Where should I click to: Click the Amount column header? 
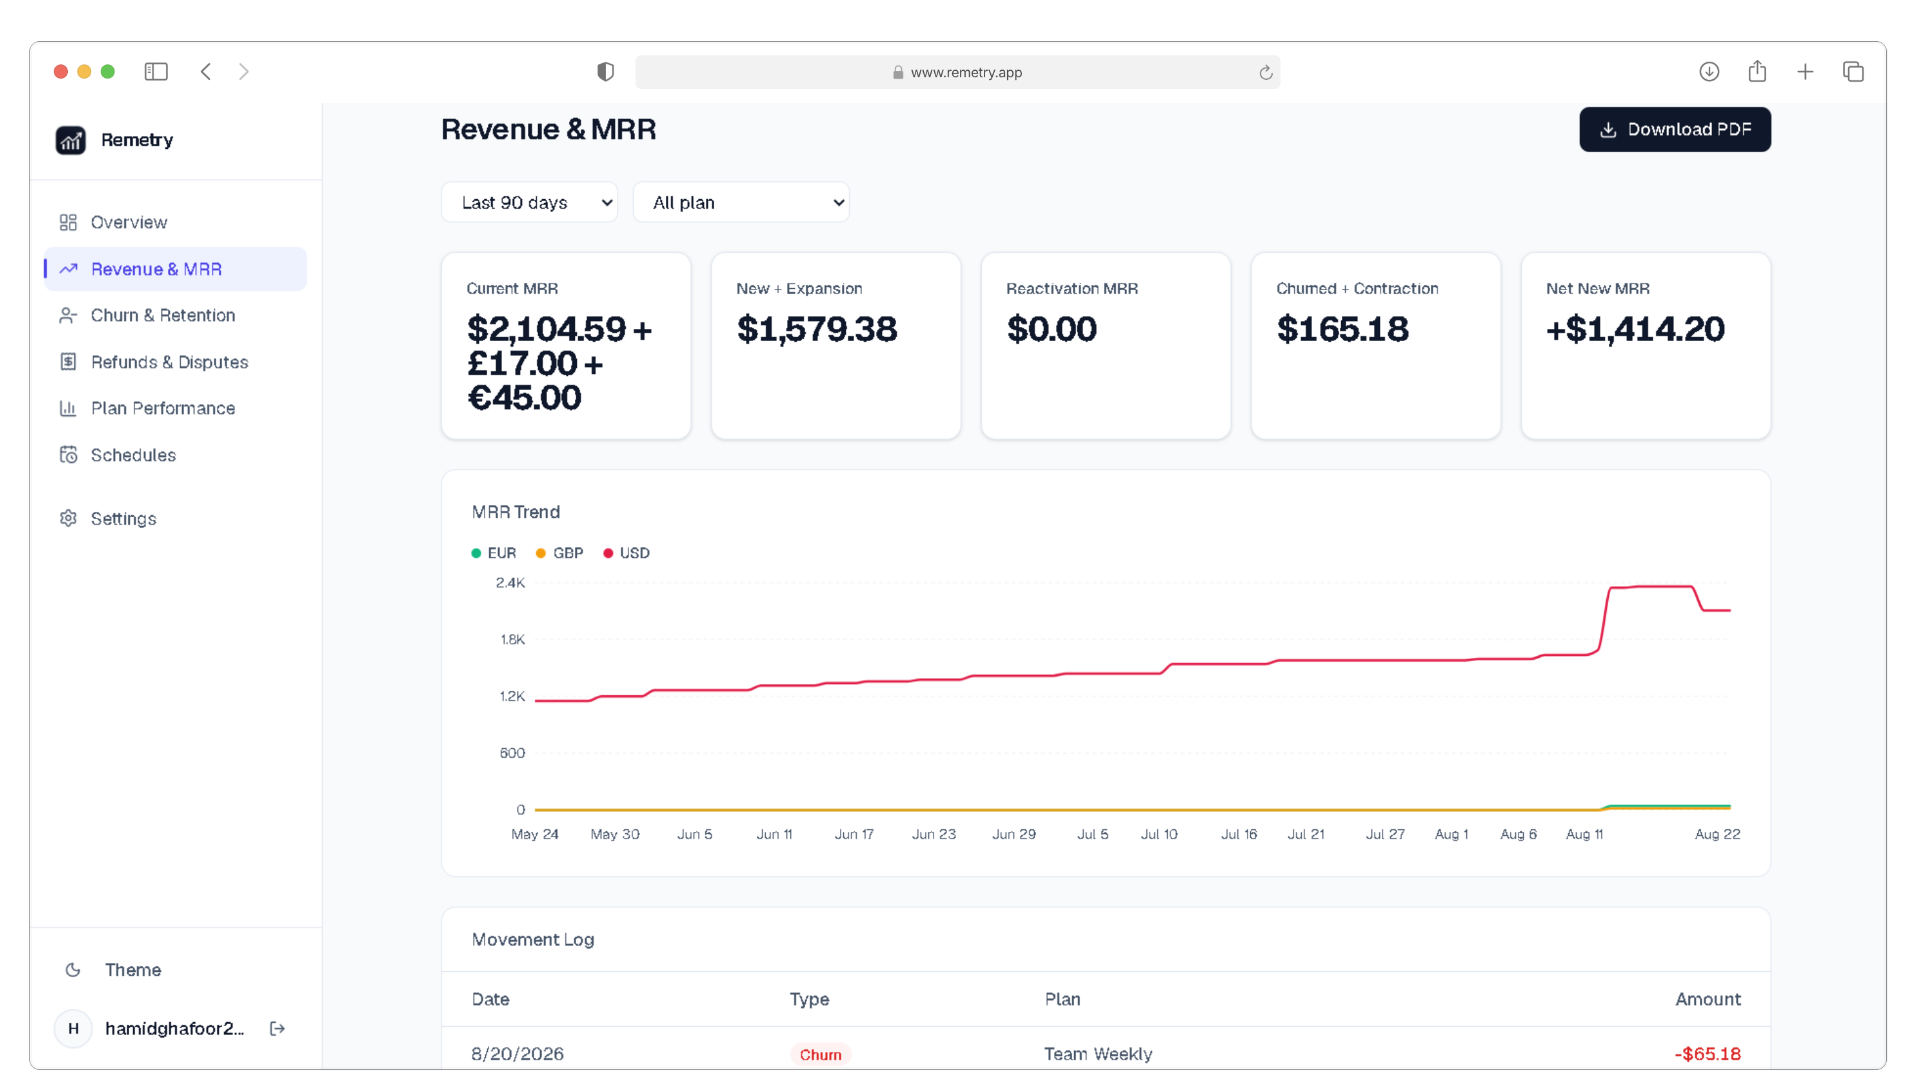[1708, 999]
